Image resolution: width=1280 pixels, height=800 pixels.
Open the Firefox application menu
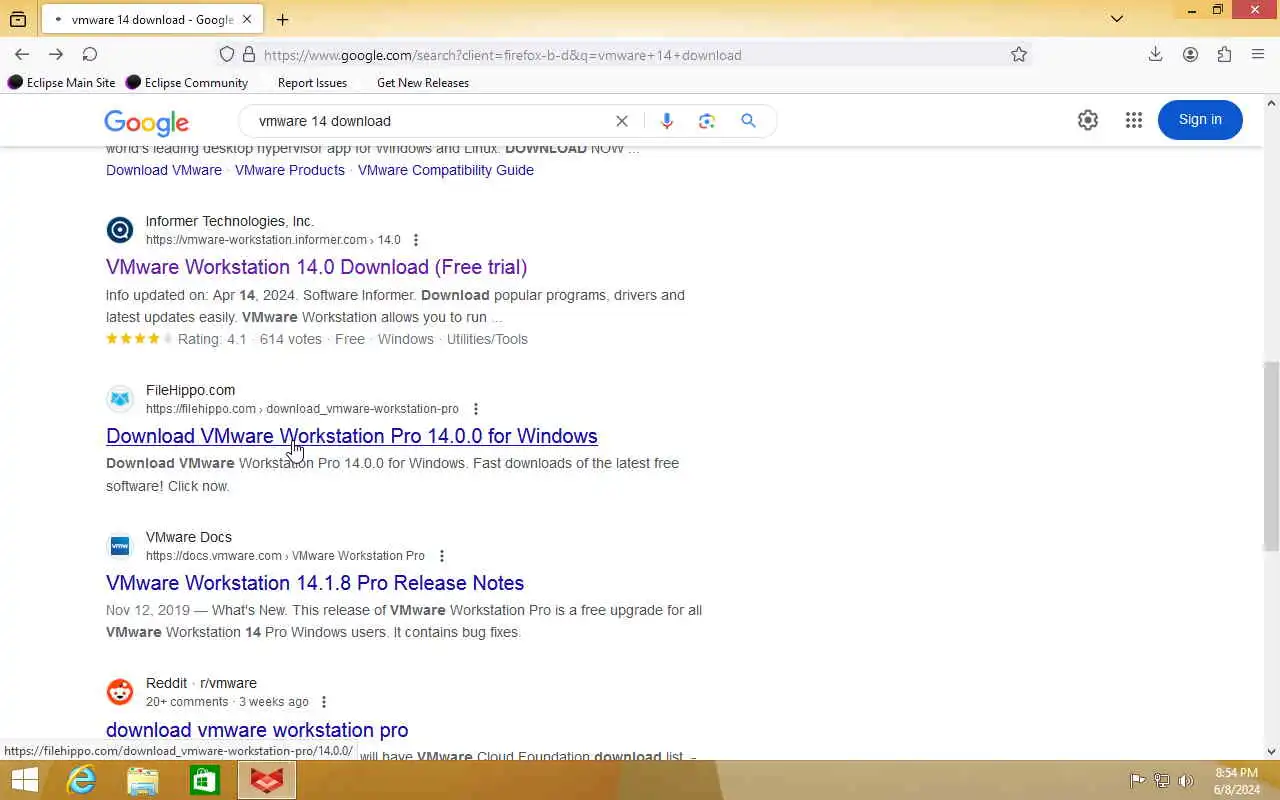[x=1258, y=54]
